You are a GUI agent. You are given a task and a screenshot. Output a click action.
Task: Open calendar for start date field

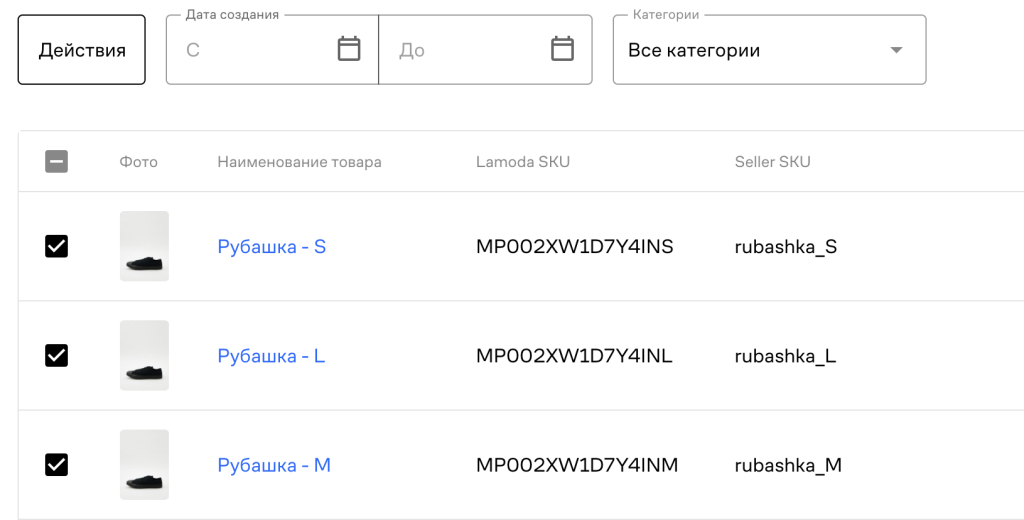[x=349, y=49]
